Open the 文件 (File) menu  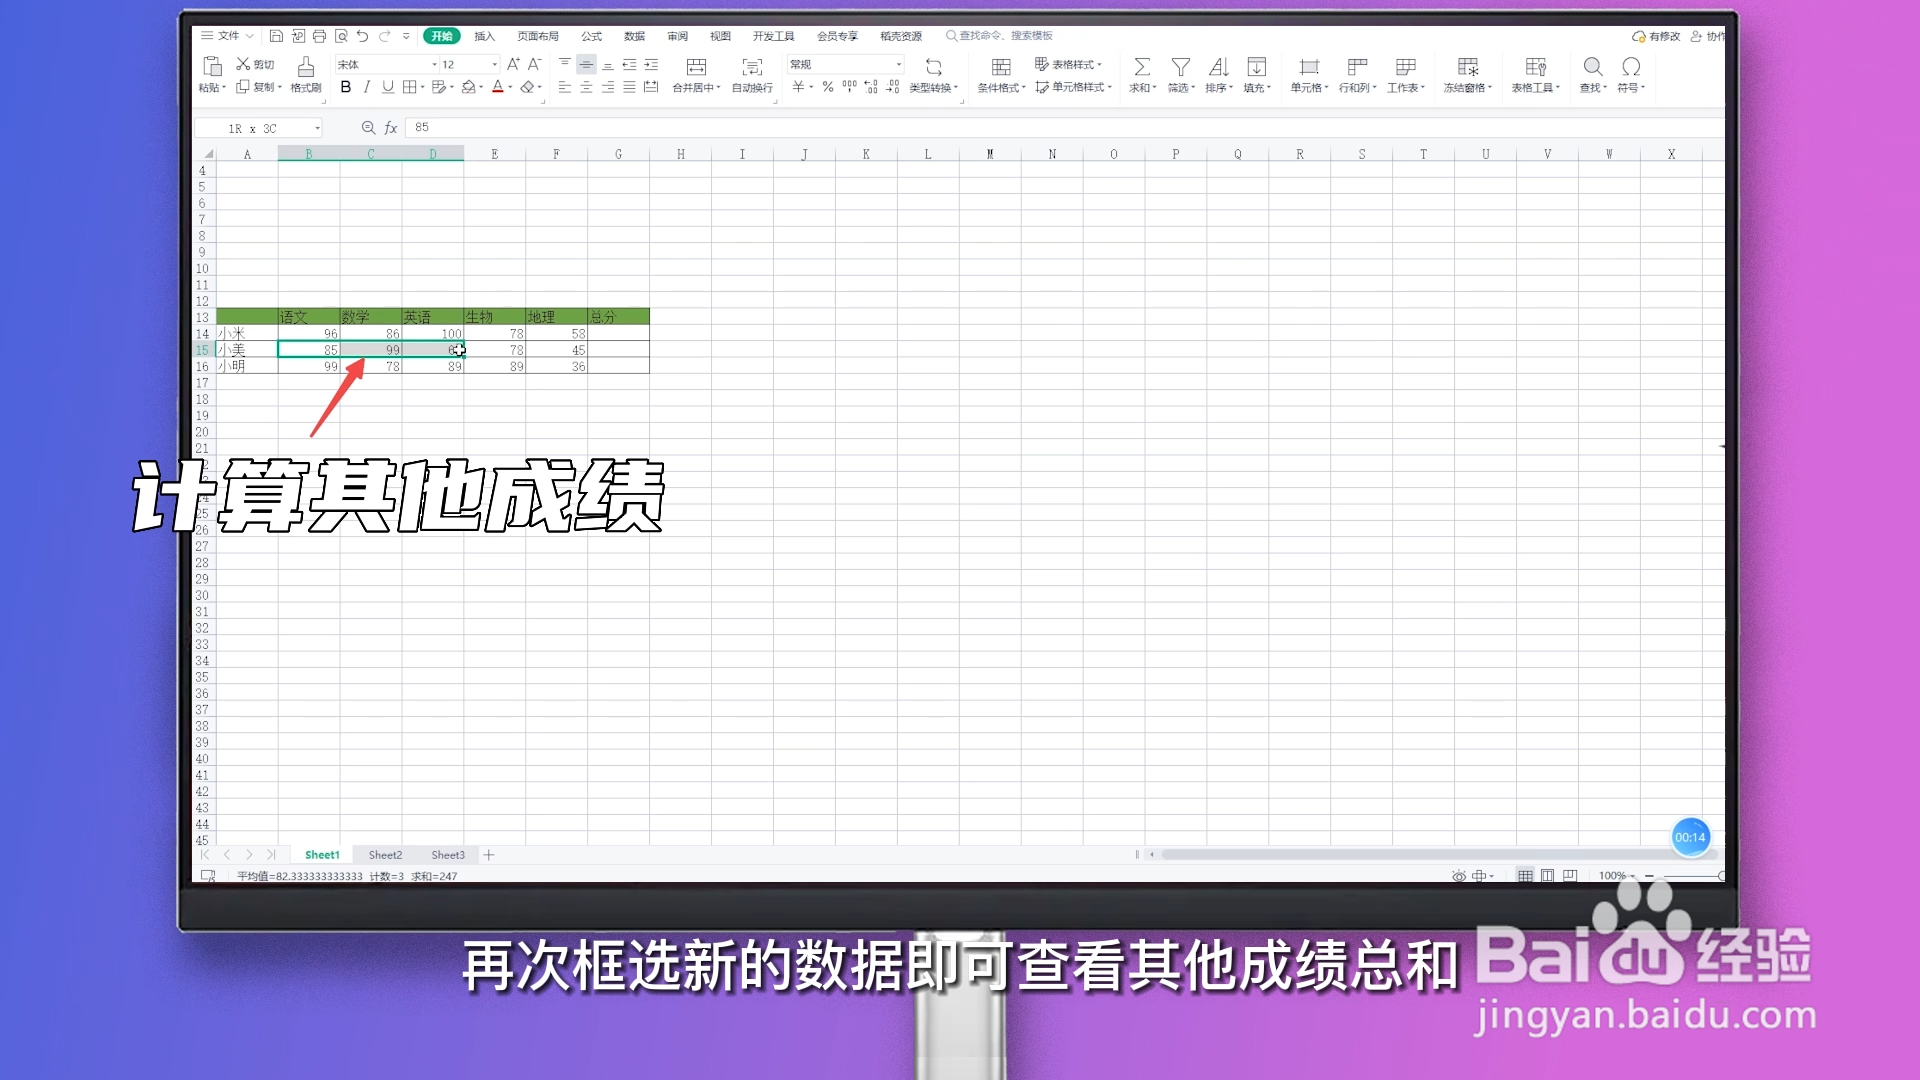[x=228, y=35]
